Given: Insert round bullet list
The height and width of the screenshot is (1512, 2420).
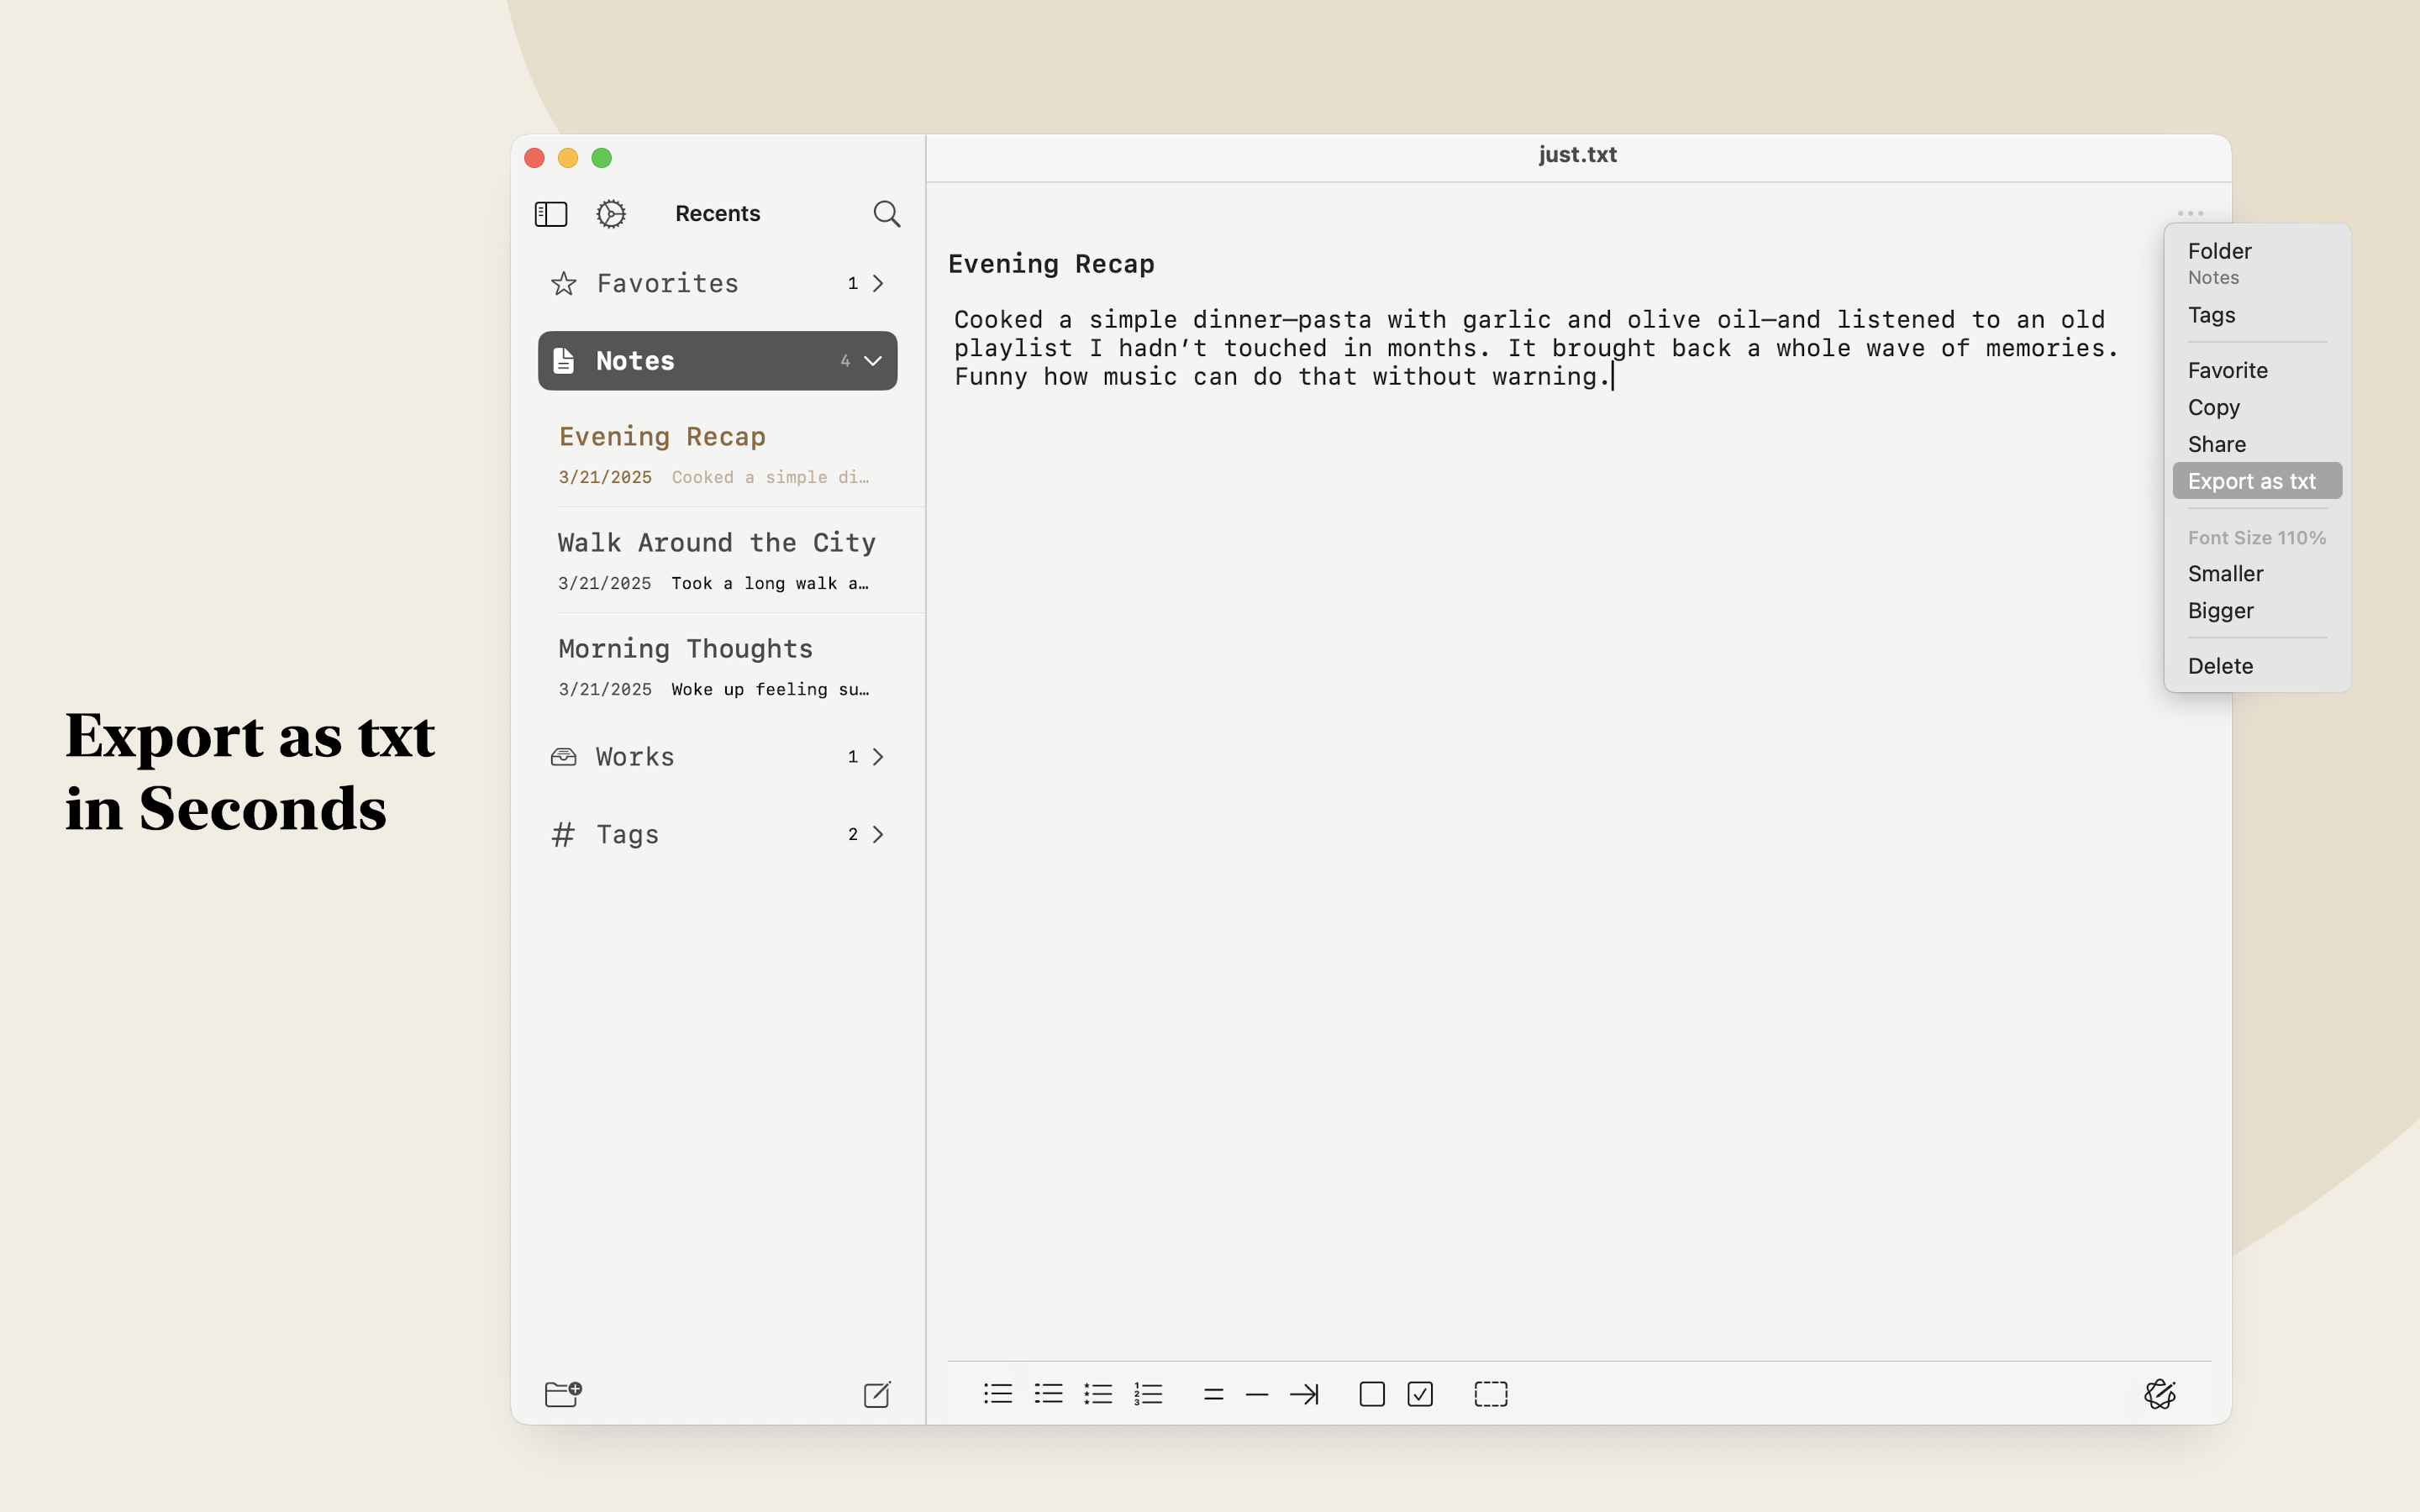Looking at the screenshot, I should click(998, 1394).
